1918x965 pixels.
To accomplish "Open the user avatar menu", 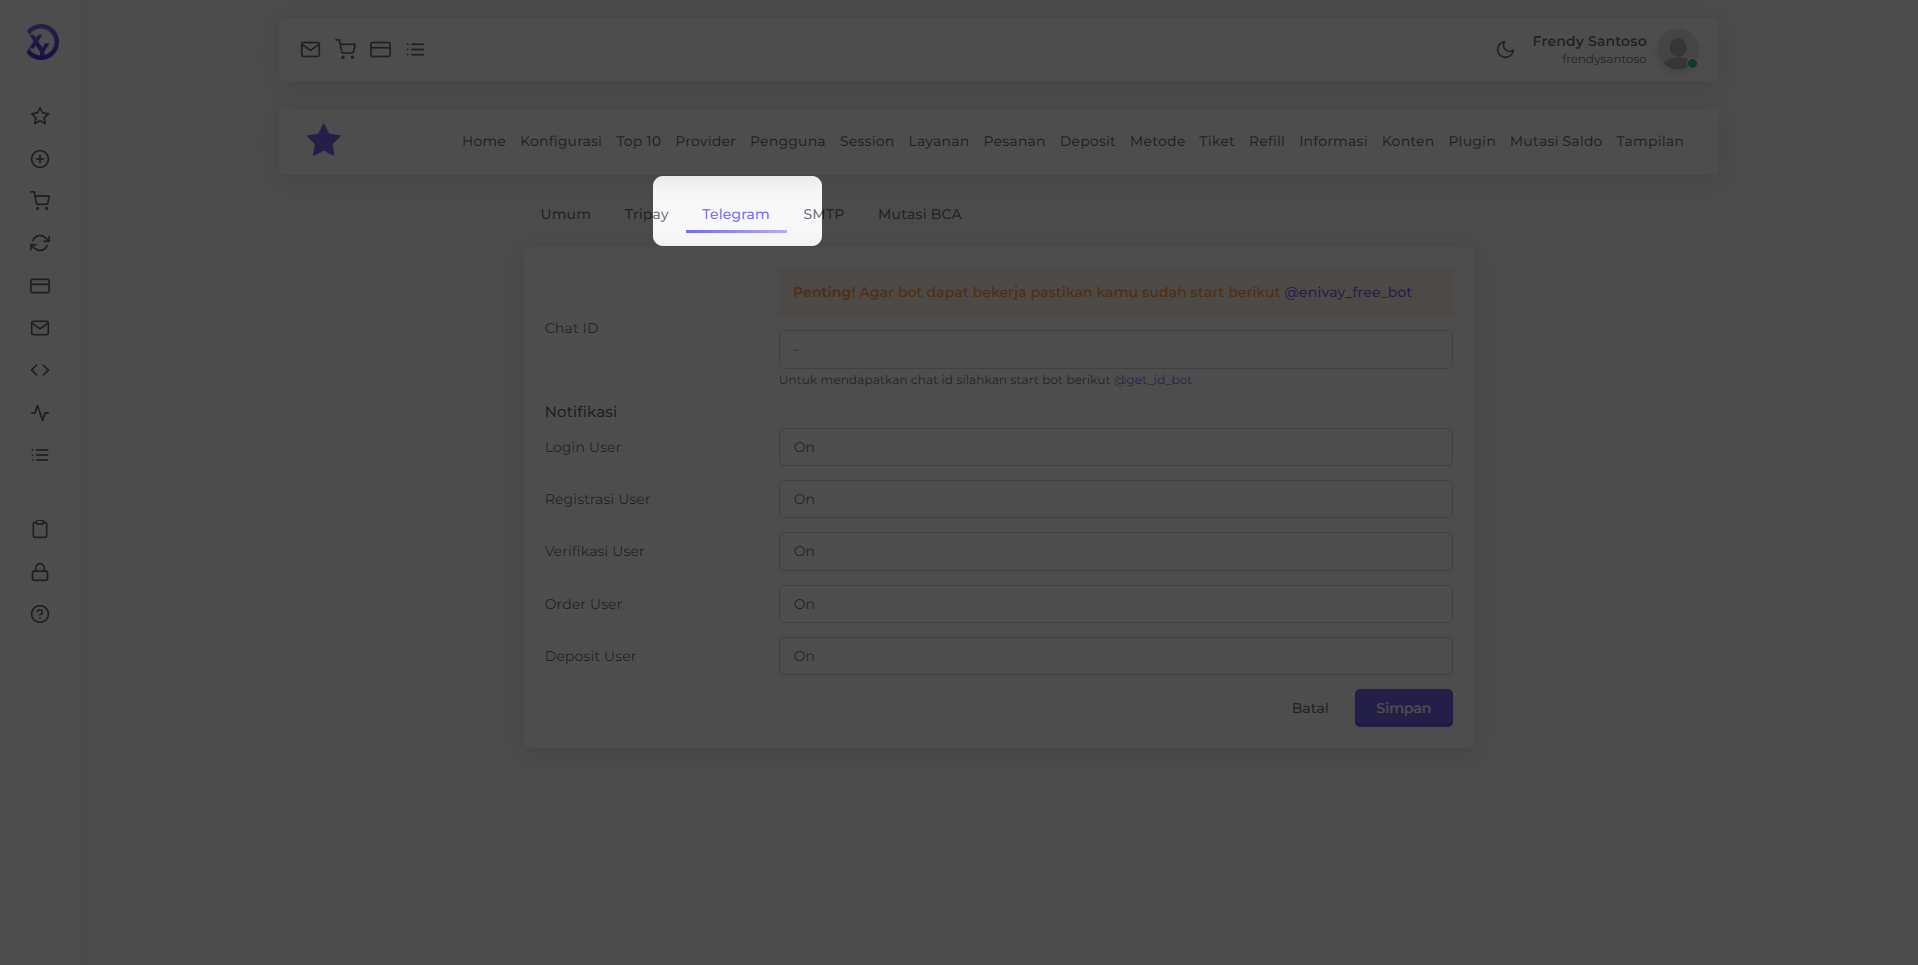I will [1678, 49].
